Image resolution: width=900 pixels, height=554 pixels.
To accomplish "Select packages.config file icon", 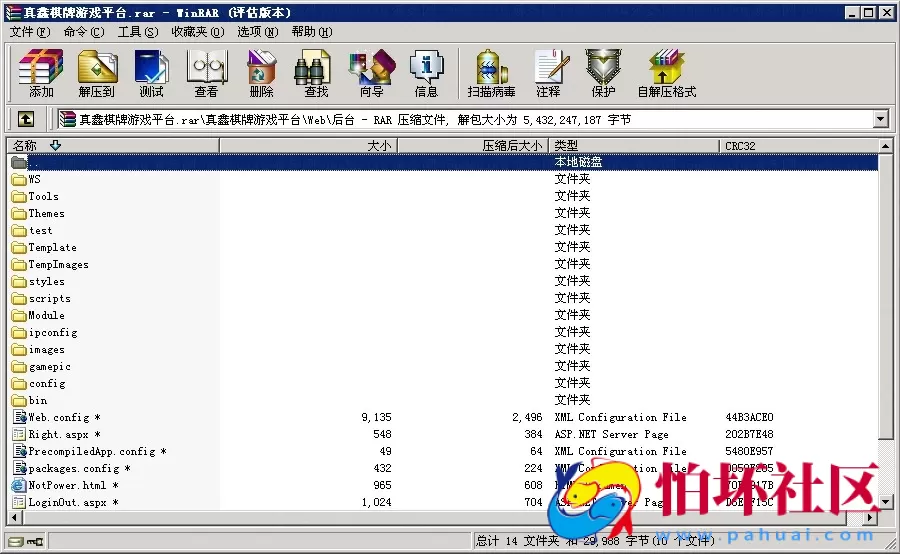I will [20, 468].
